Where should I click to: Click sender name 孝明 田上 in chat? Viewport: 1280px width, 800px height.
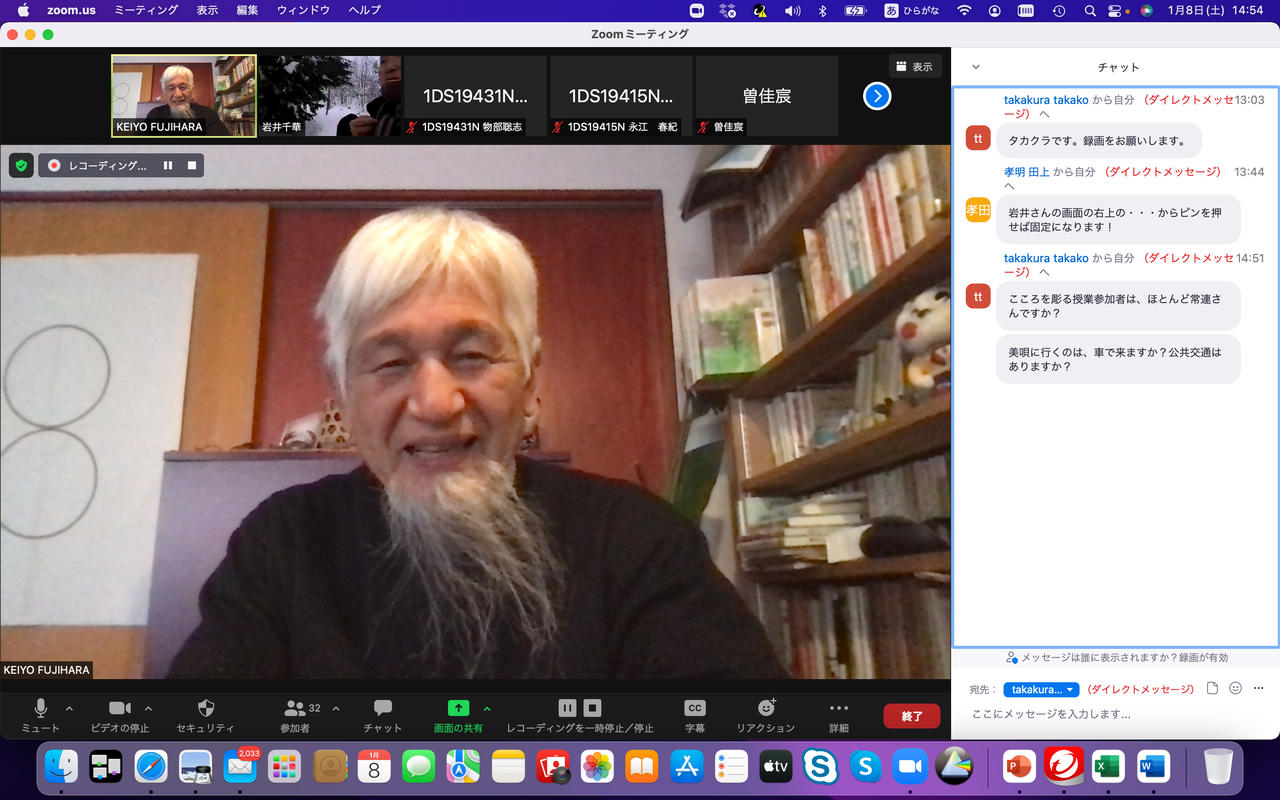(x=1026, y=172)
